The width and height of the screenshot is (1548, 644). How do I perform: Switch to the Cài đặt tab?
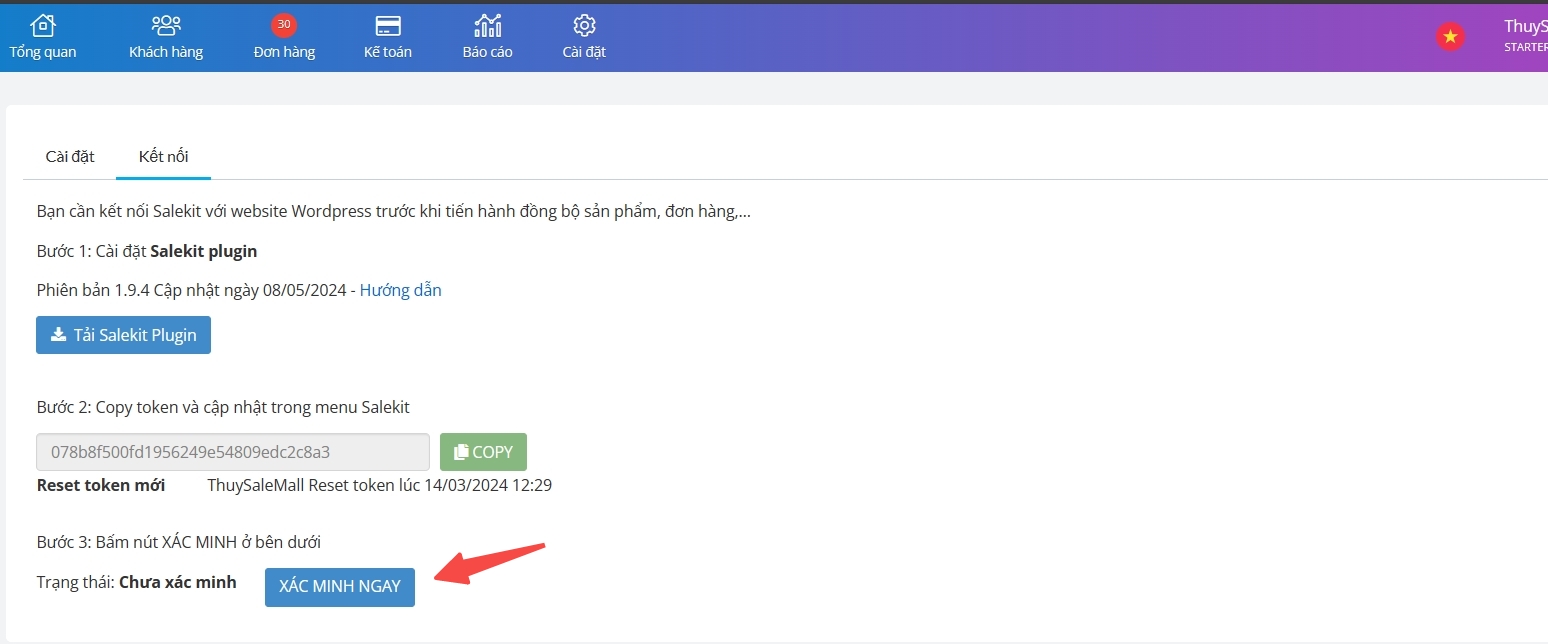[x=70, y=156]
